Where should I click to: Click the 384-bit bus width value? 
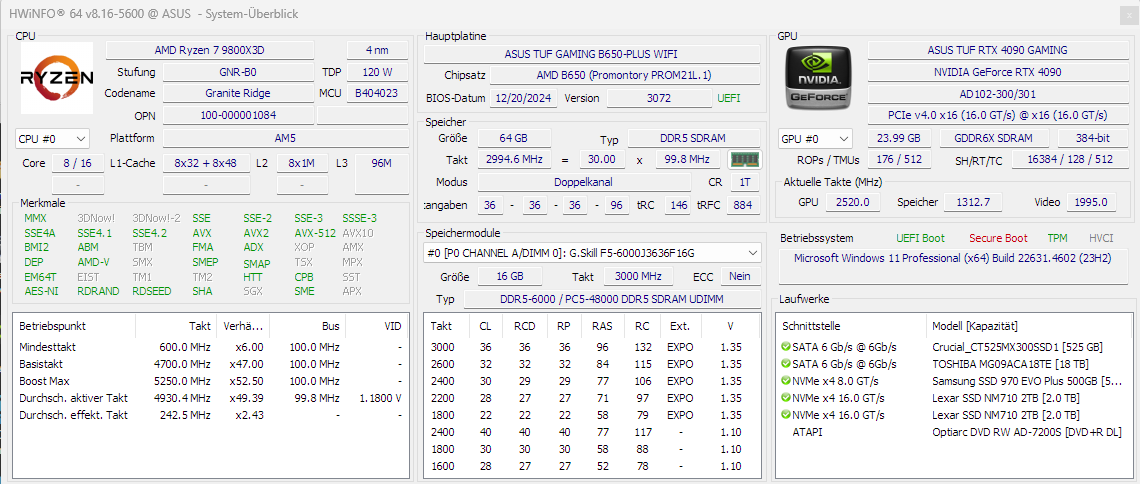coord(1092,138)
